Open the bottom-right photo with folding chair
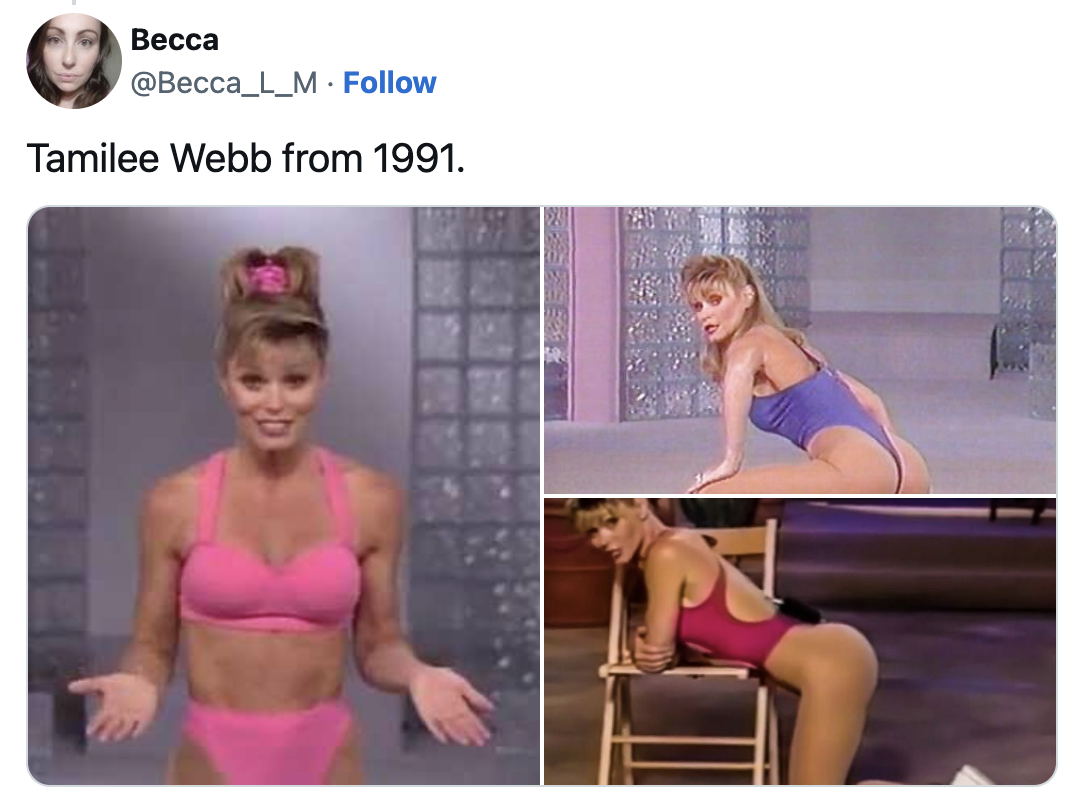This screenshot has width=1082, height=796. [800, 641]
